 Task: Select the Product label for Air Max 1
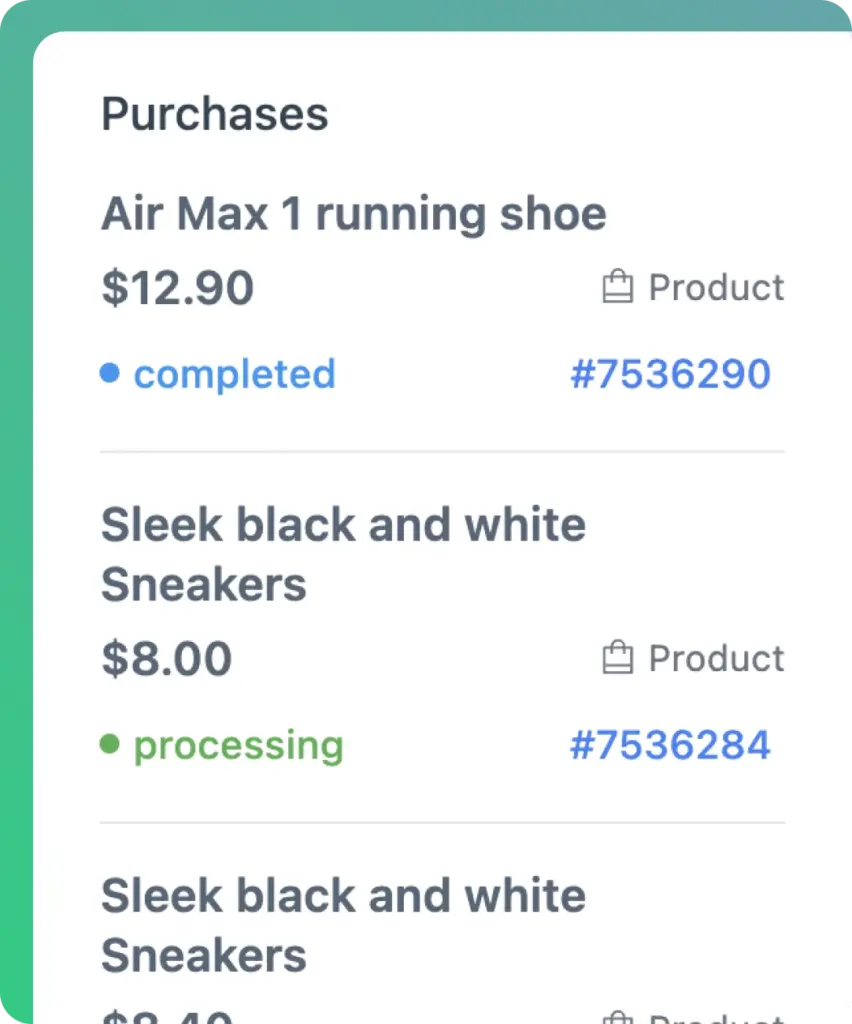(716, 287)
